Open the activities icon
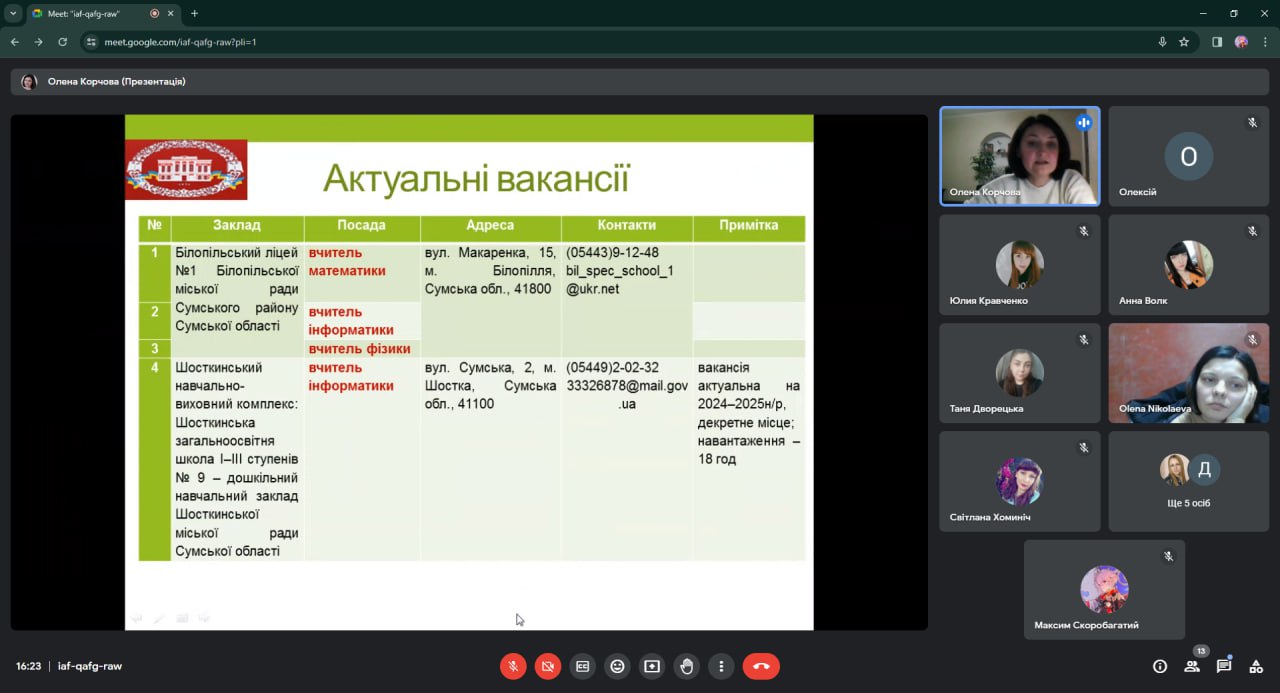 point(1256,666)
